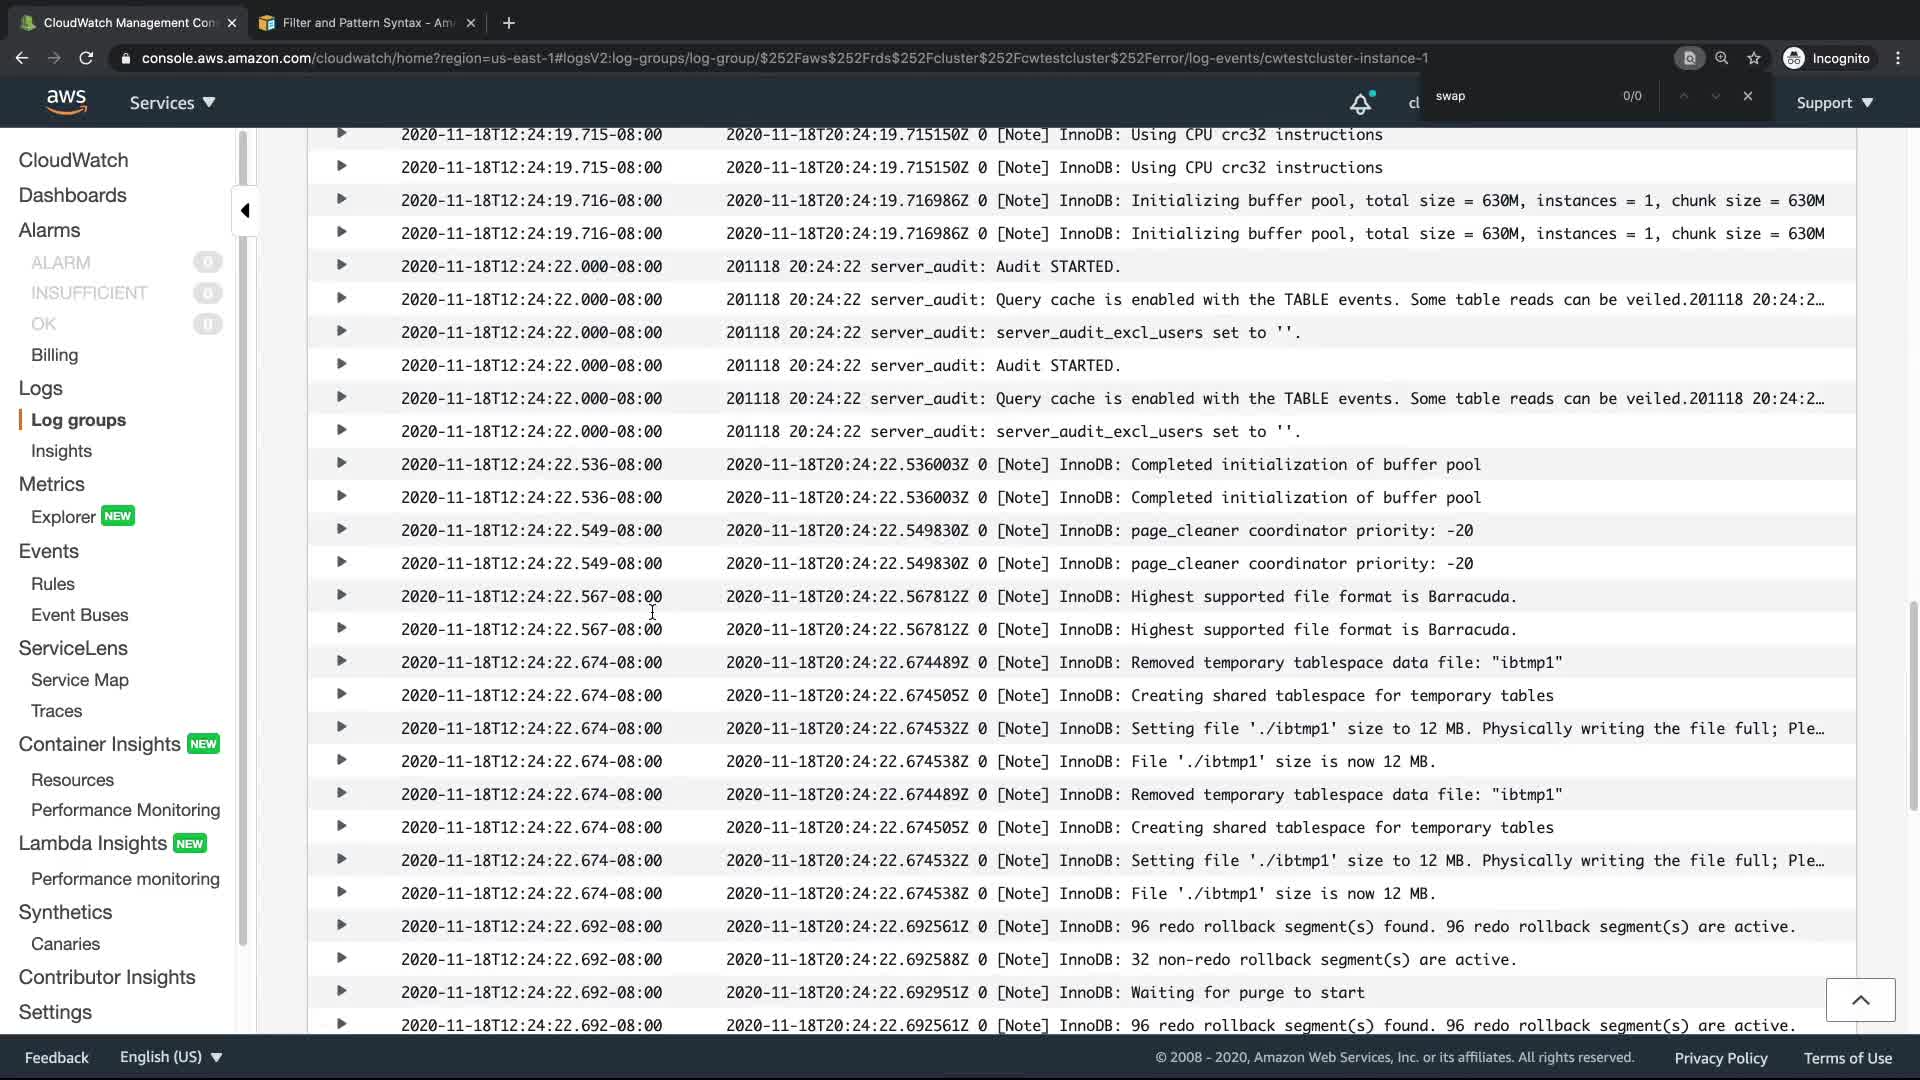Image resolution: width=1920 pixels, height=1080 pixels.
Task: Expand the first 'Audit STARTED' log event row
Action: point(341,265)
